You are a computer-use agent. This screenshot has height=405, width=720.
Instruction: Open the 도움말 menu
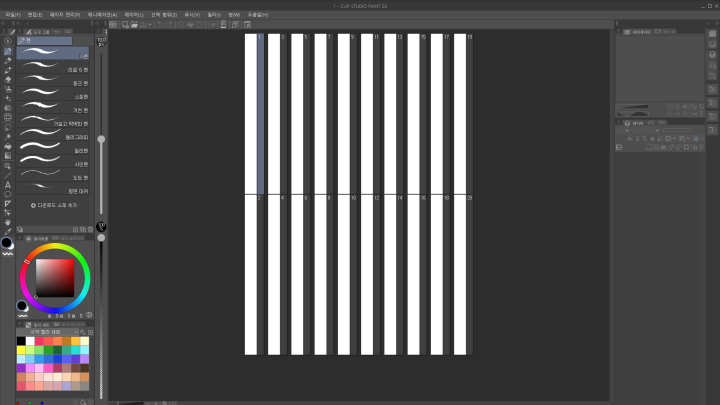coord(258,14)
